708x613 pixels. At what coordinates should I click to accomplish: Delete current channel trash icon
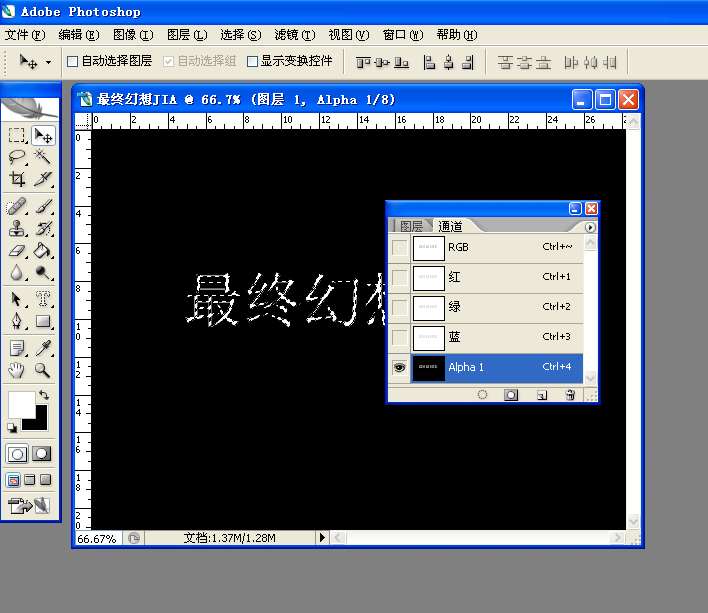click(x=570, y=395)
